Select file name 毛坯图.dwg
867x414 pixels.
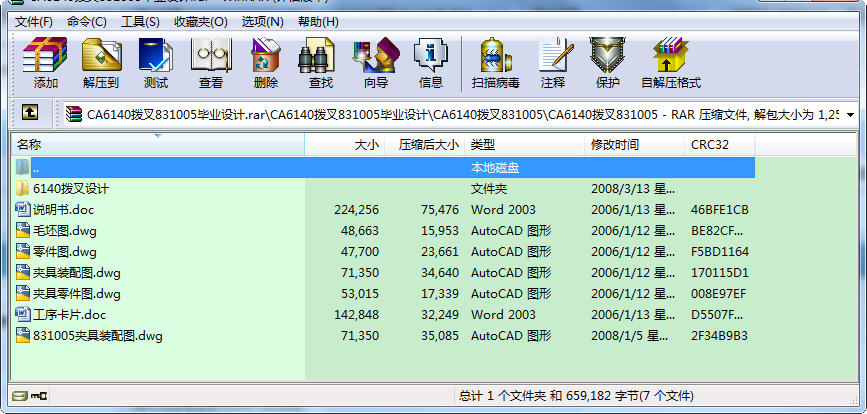(65, 230)
